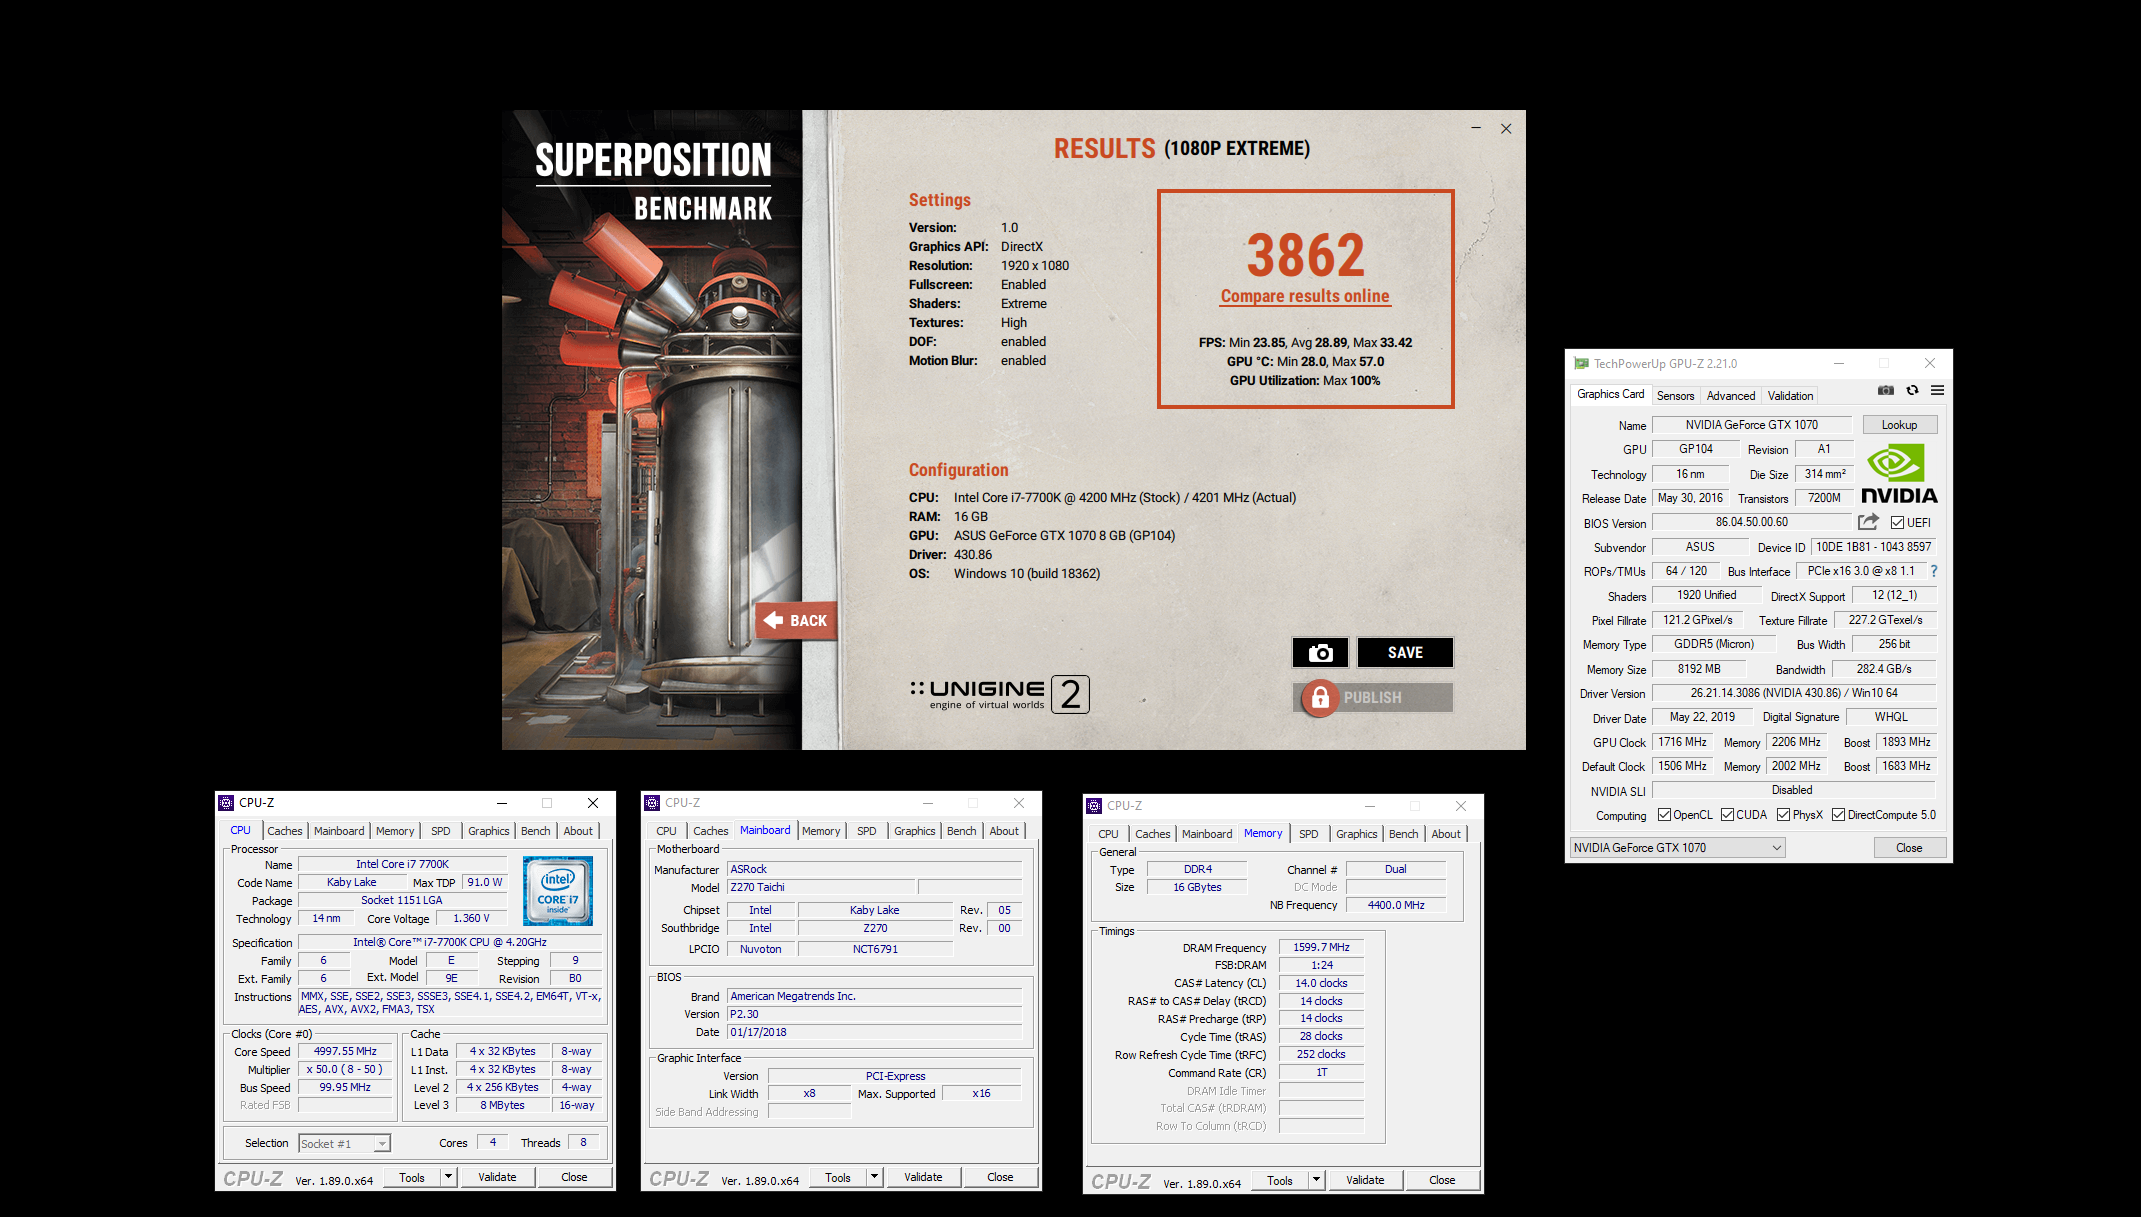The width and height of the screenshot is (2141, 1217).
Task: Click the score 3862
Action: pyautogui.click(x=1305, y=256)
